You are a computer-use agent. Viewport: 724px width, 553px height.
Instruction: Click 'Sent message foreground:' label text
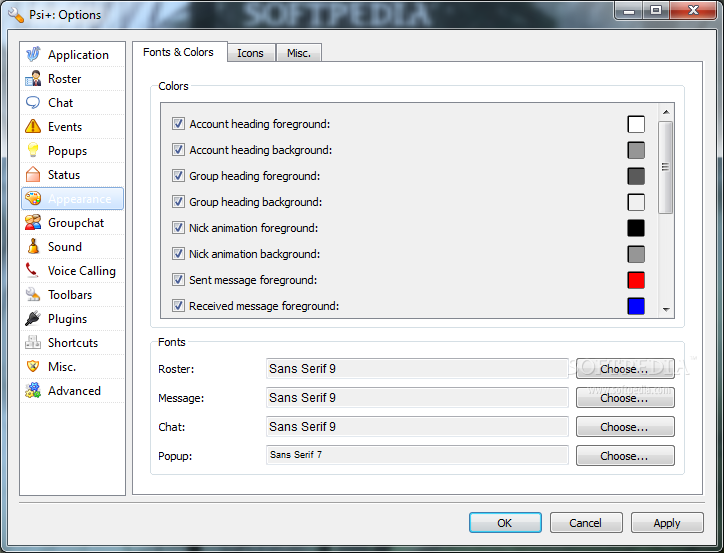tap(253, 280)
